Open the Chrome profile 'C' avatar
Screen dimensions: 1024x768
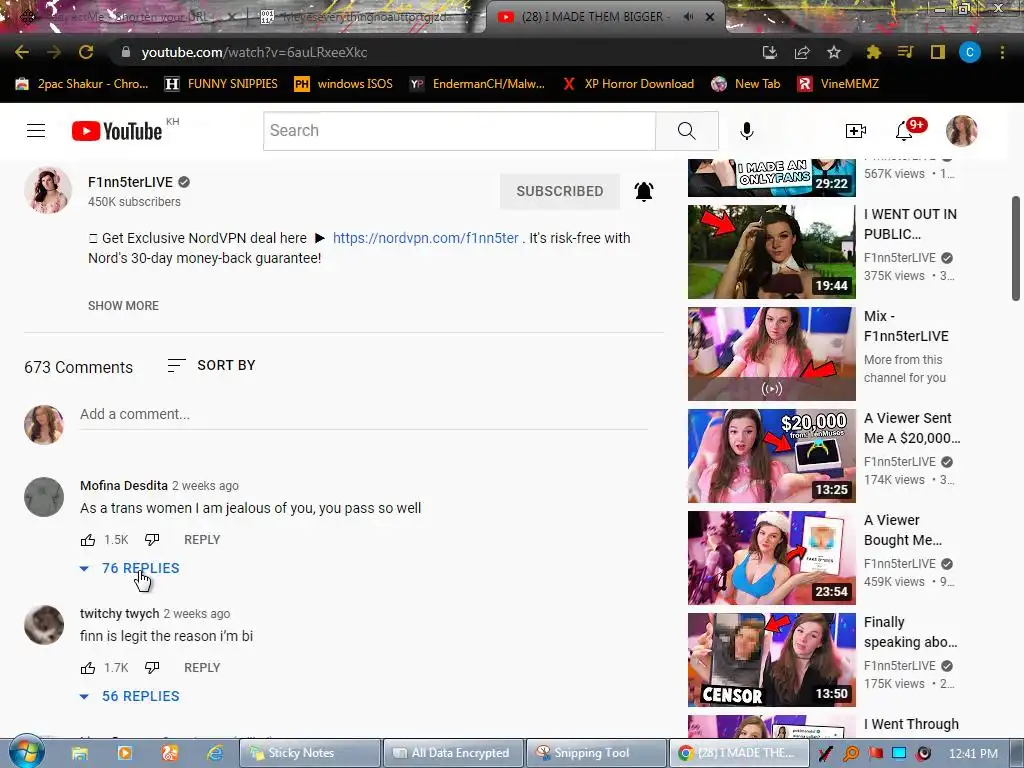point(970,52)
